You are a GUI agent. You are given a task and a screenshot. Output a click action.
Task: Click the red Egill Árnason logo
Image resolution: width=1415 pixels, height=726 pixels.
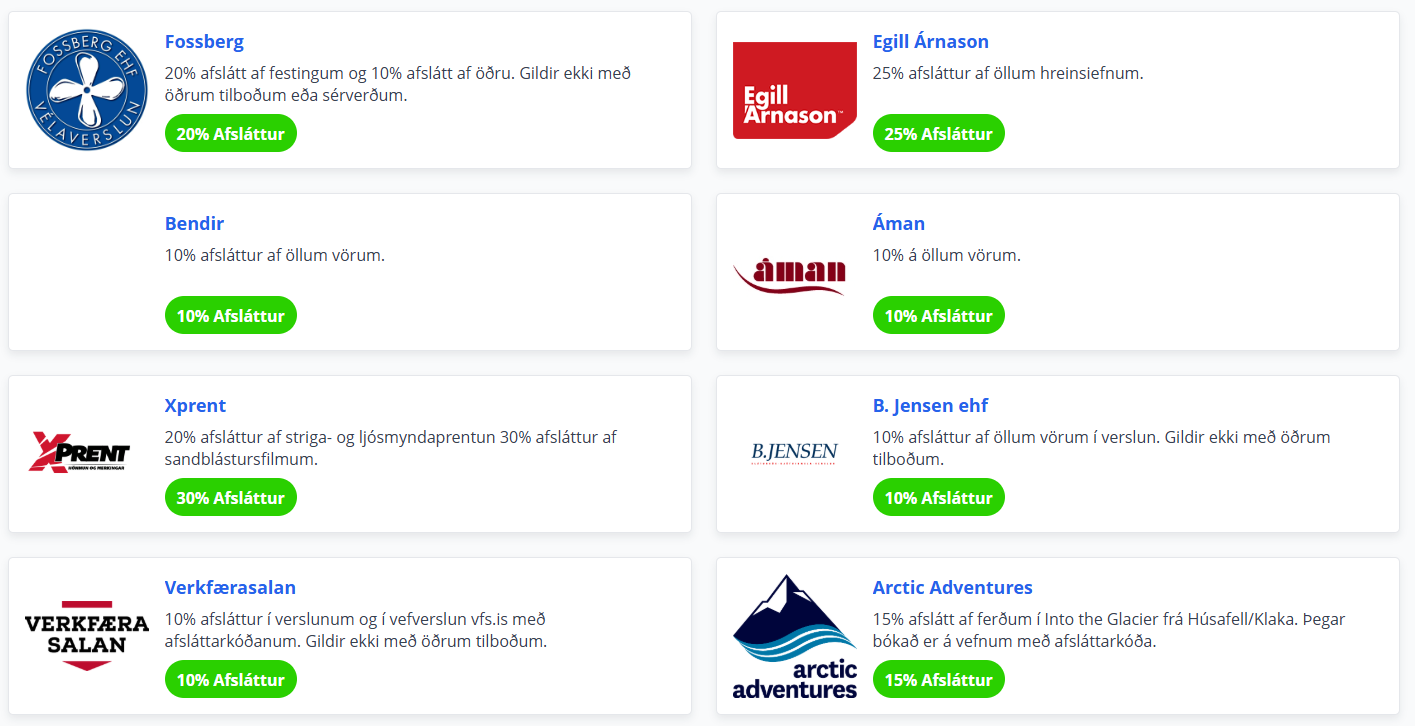[794, 90]
